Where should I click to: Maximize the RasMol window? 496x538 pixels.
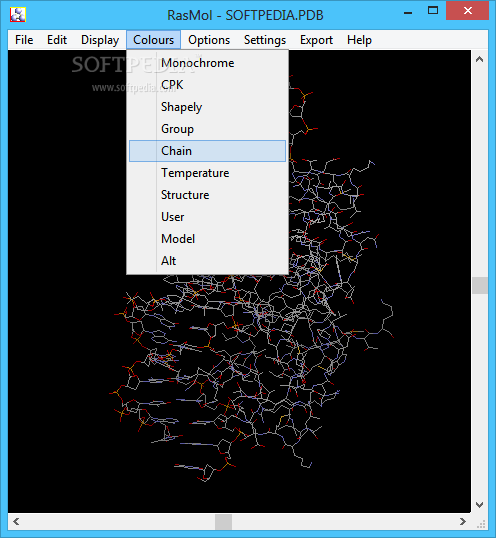tap(433, 11)
